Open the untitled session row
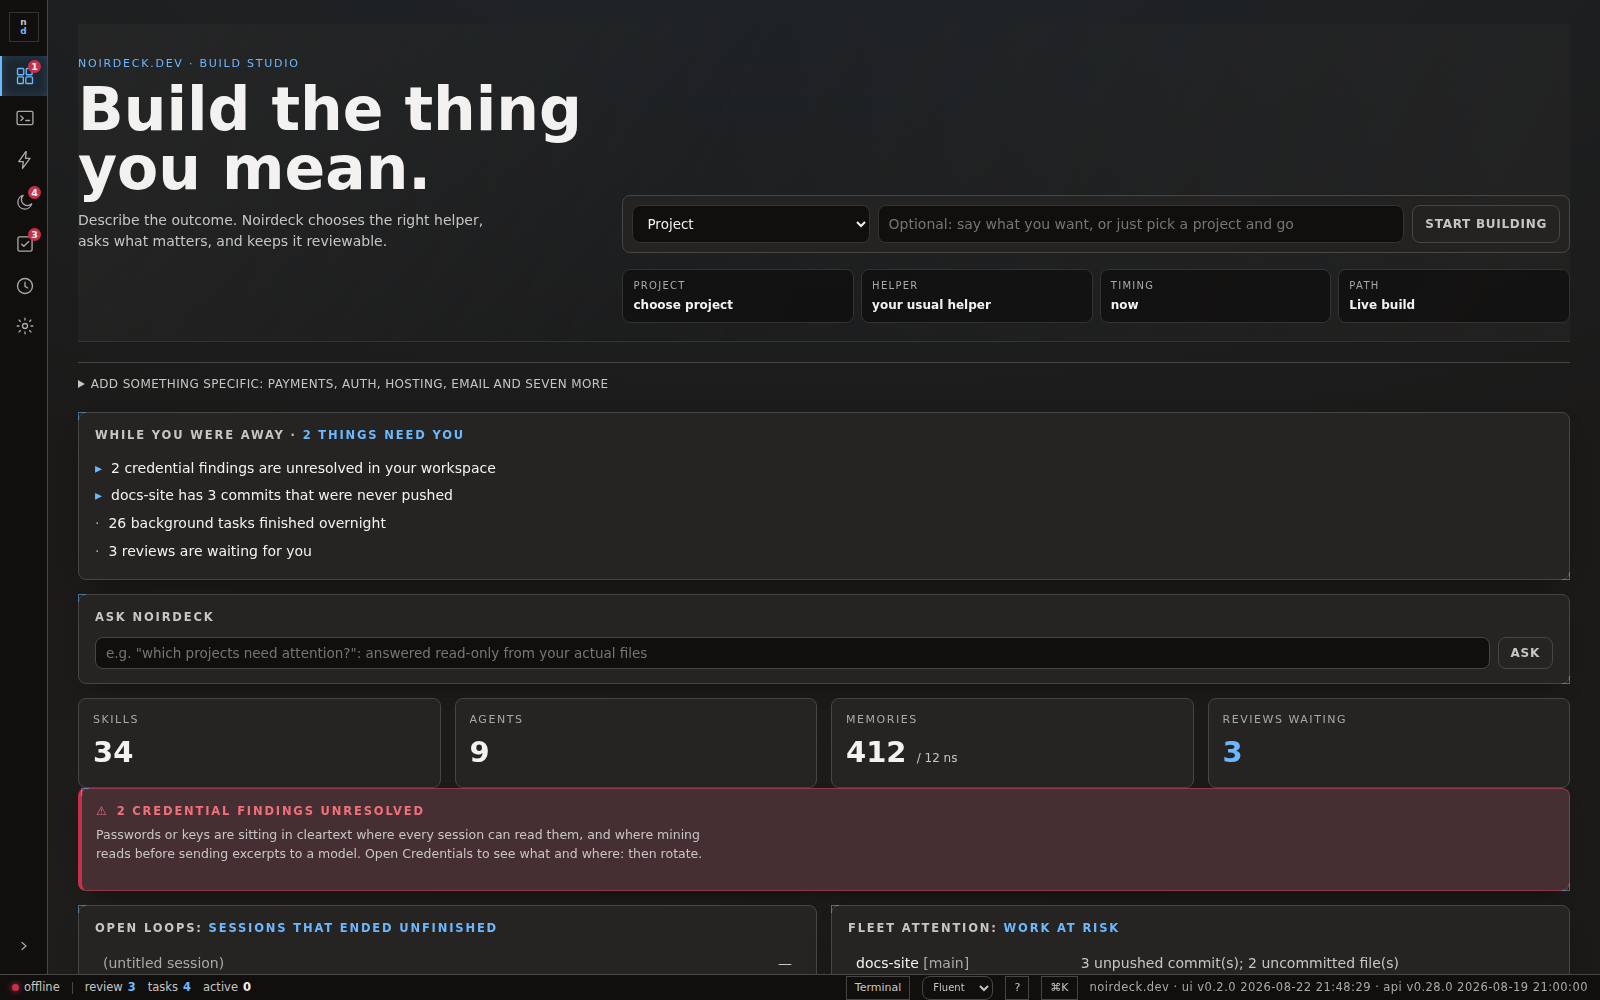The width and height of the screenshot is (1600, 1000). coord(447,963)
